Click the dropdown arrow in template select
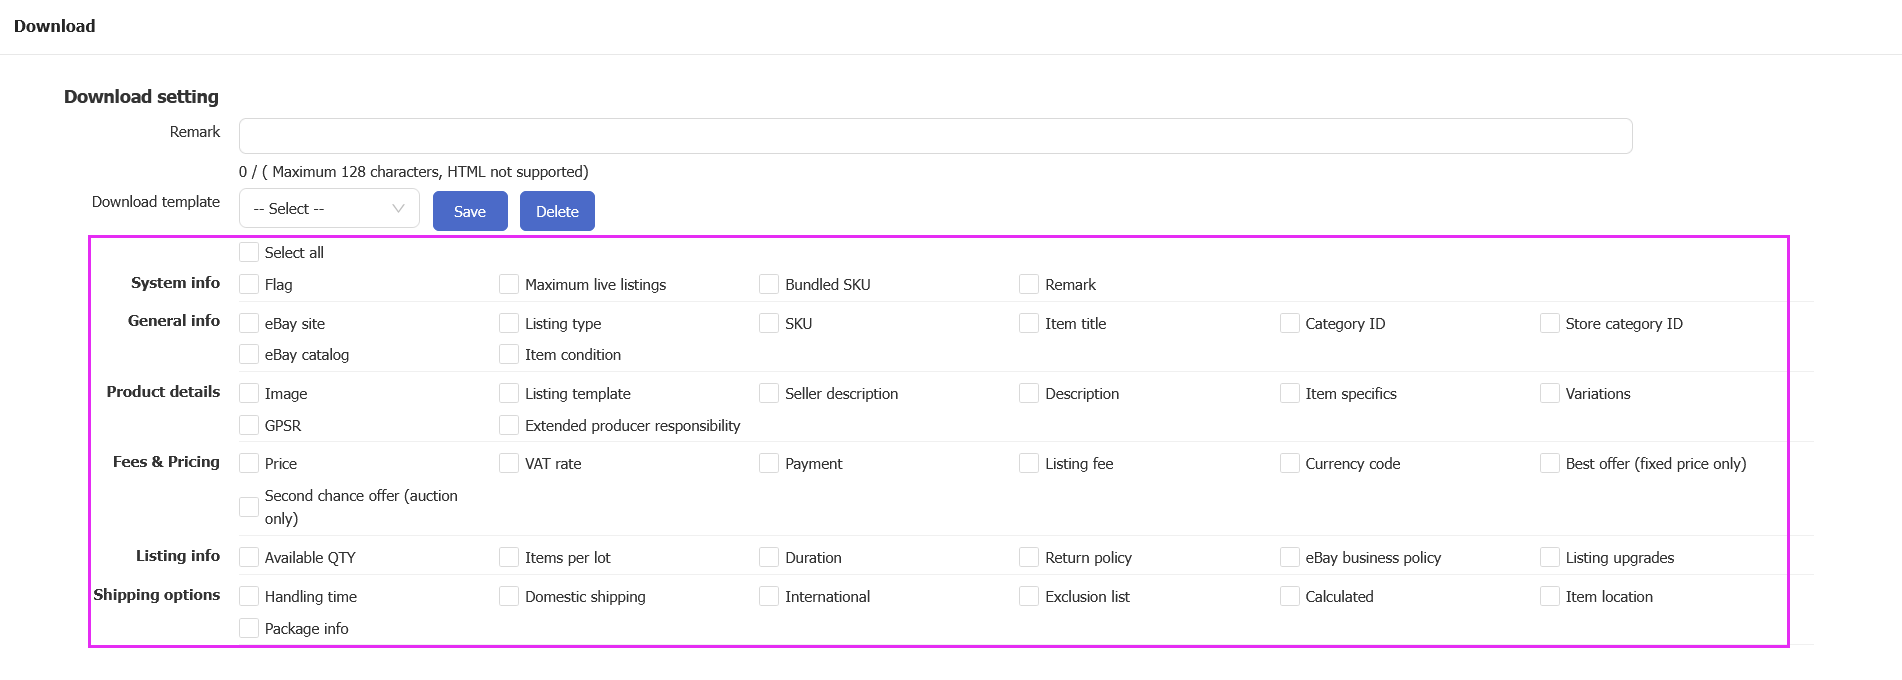1902x680 pixels. tap(398, 209)
